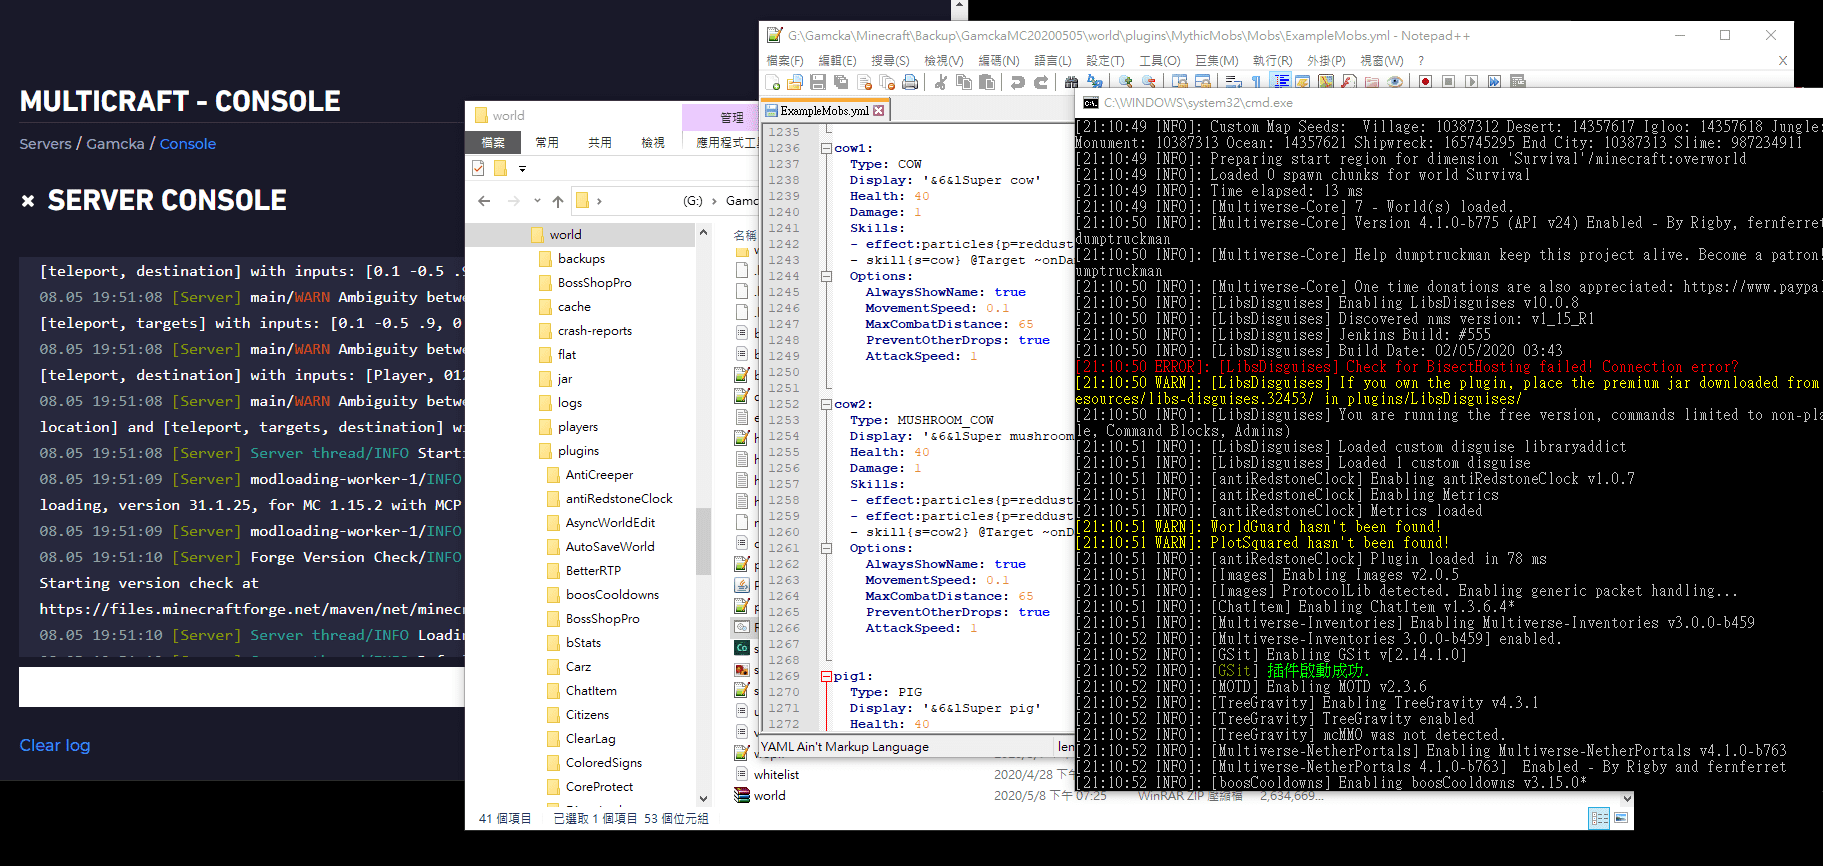Click the Redo arrow in Notepad++ toolbar

pyautogui.click(x=1041, y=82)
